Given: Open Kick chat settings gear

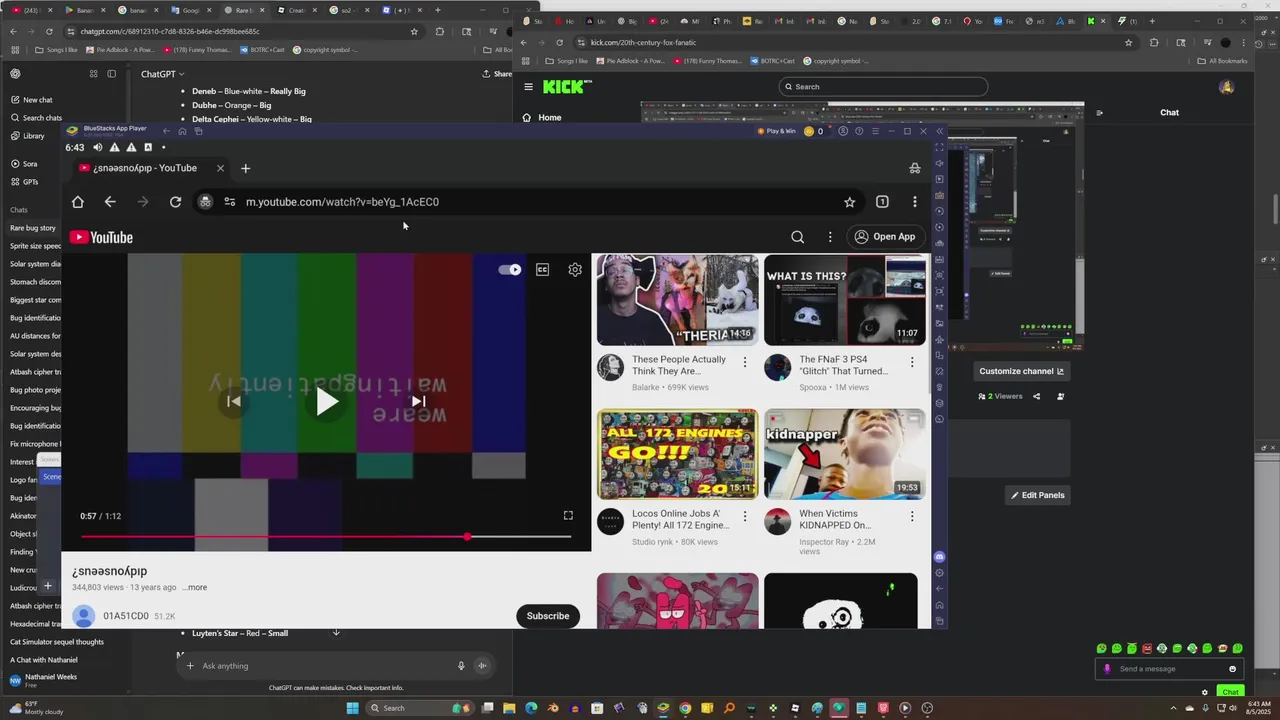Looking at the screenshot, I should tap(1205, 692).
